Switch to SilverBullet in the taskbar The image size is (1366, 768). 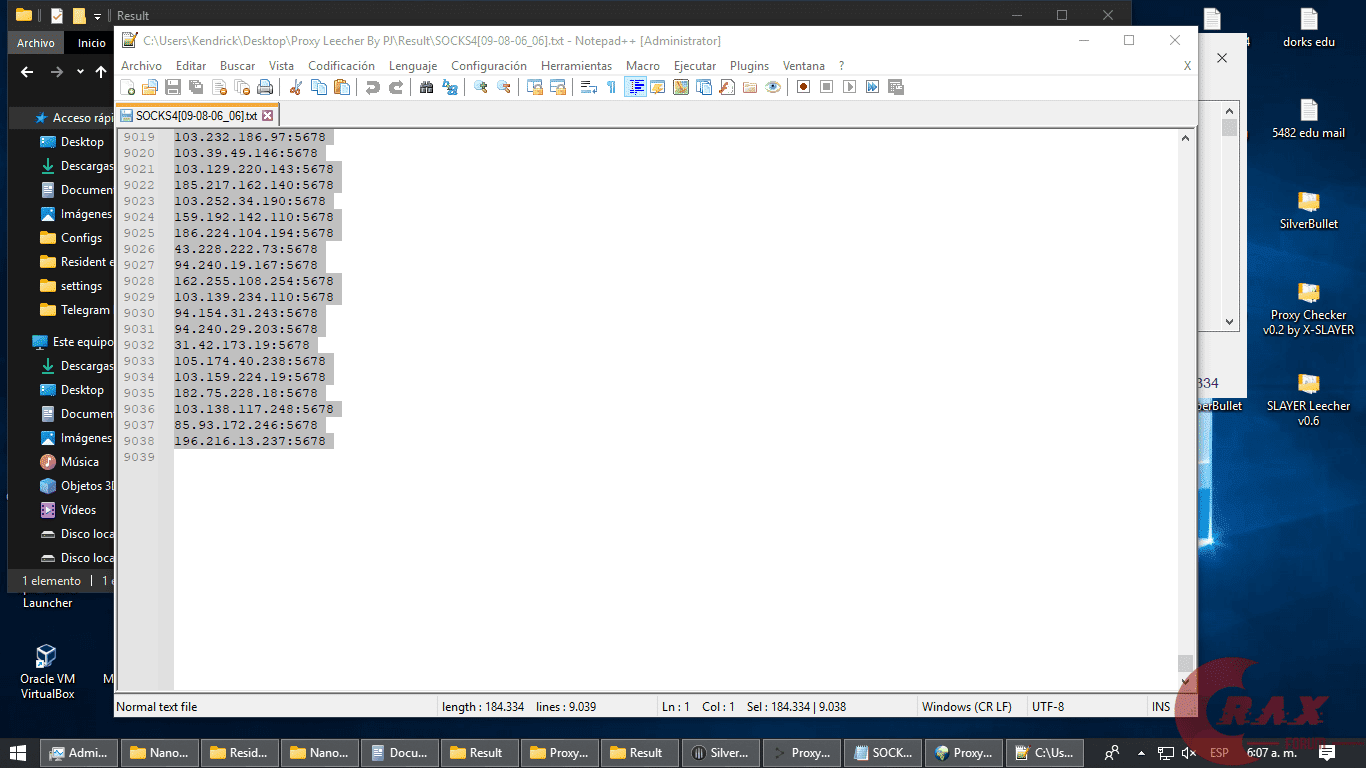719,753
